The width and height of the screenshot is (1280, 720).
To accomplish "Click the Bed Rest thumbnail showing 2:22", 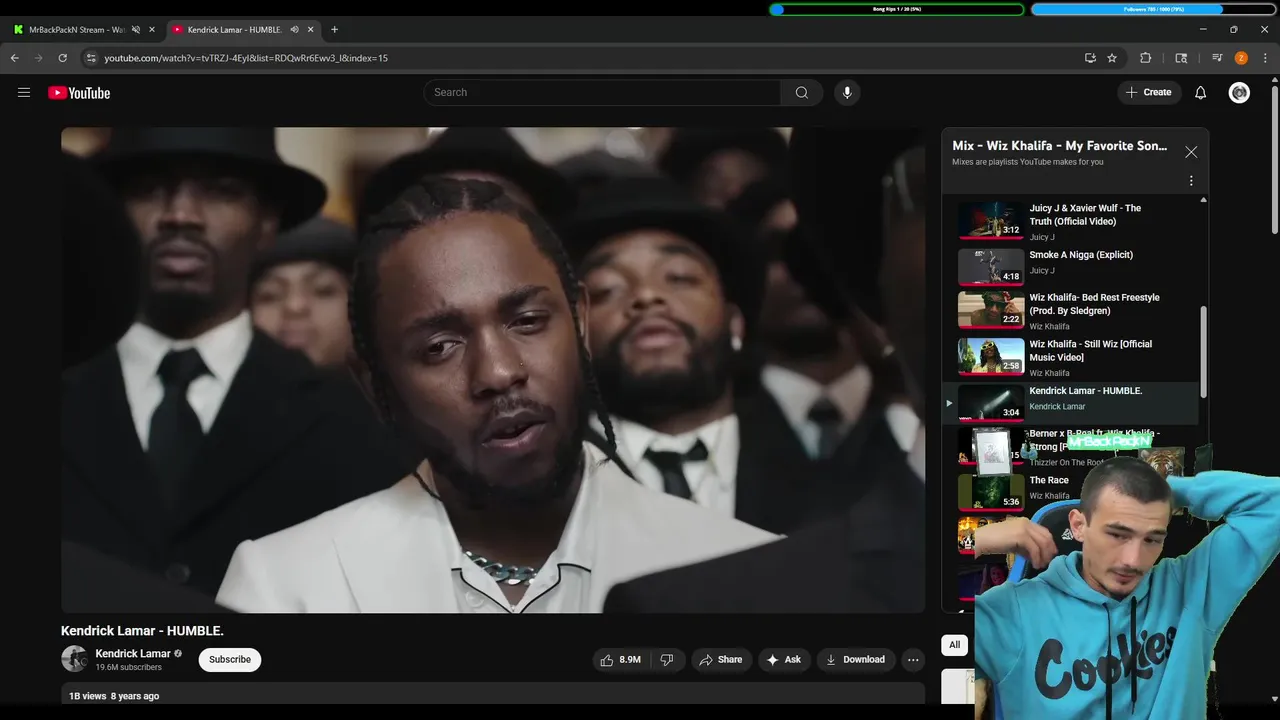I will (x=991, y=310).
